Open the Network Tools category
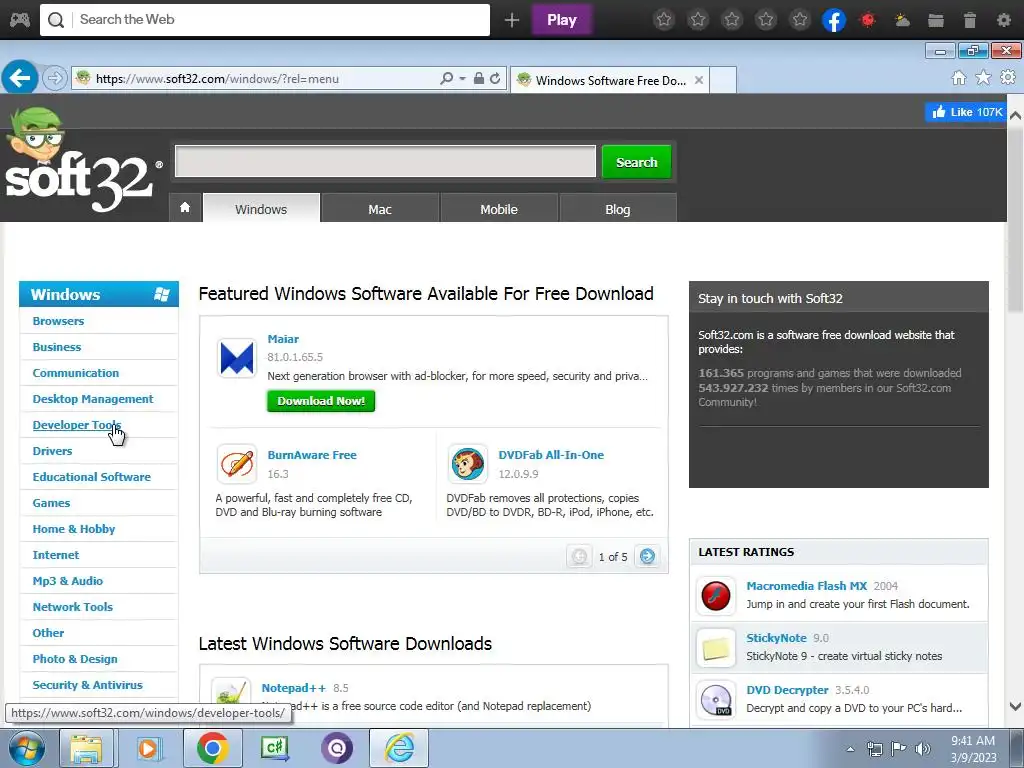The image size is (1024, 768). pyautogui.click(x=72, y=607)
